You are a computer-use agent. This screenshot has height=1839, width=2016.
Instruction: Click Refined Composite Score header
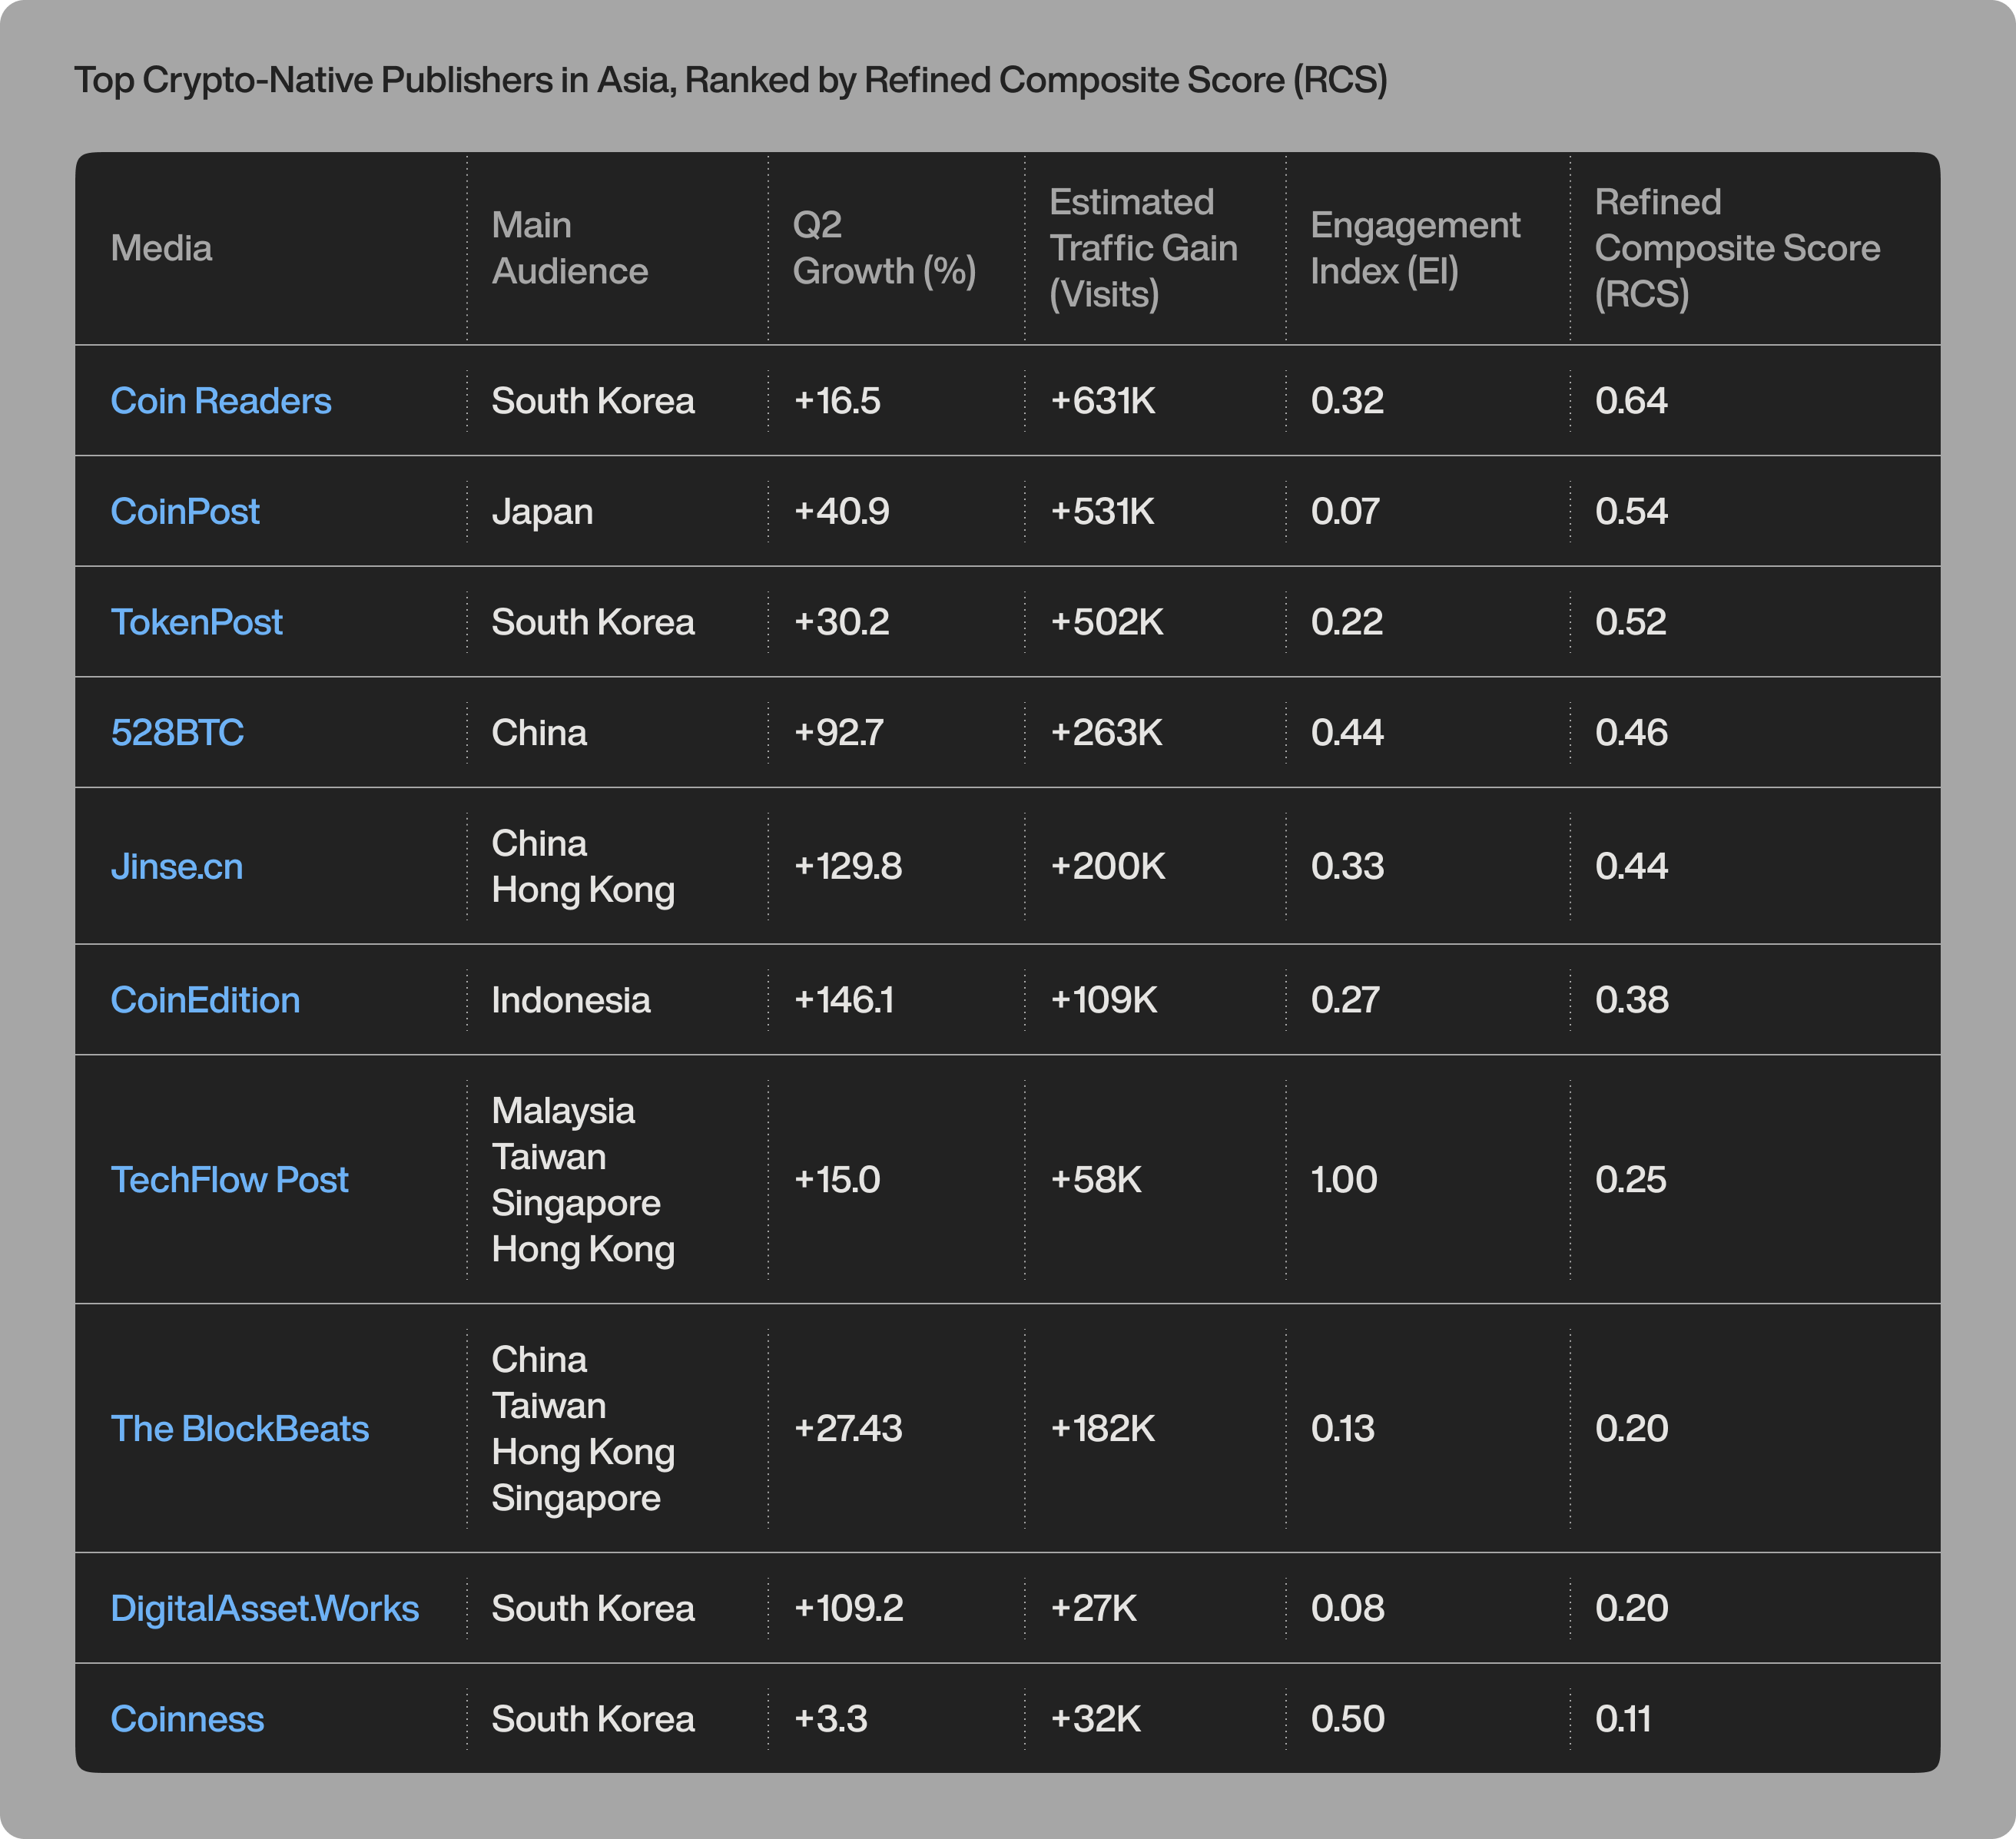(1736, 248)
